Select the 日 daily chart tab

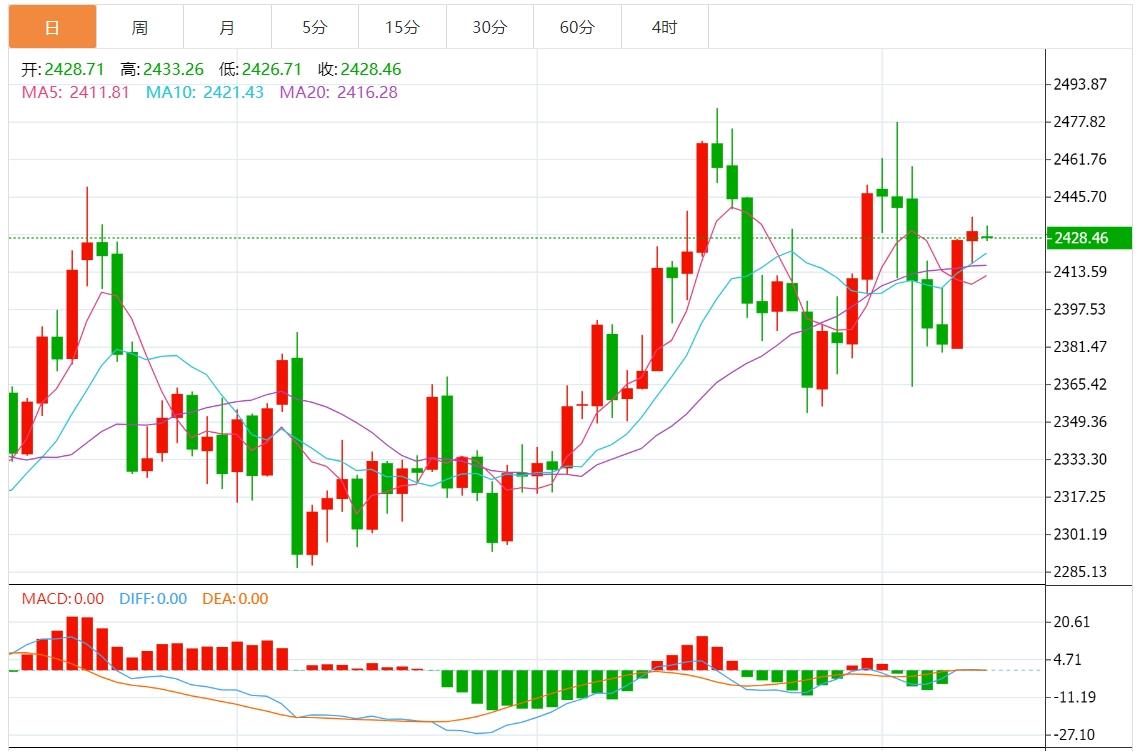pos(53,27)
